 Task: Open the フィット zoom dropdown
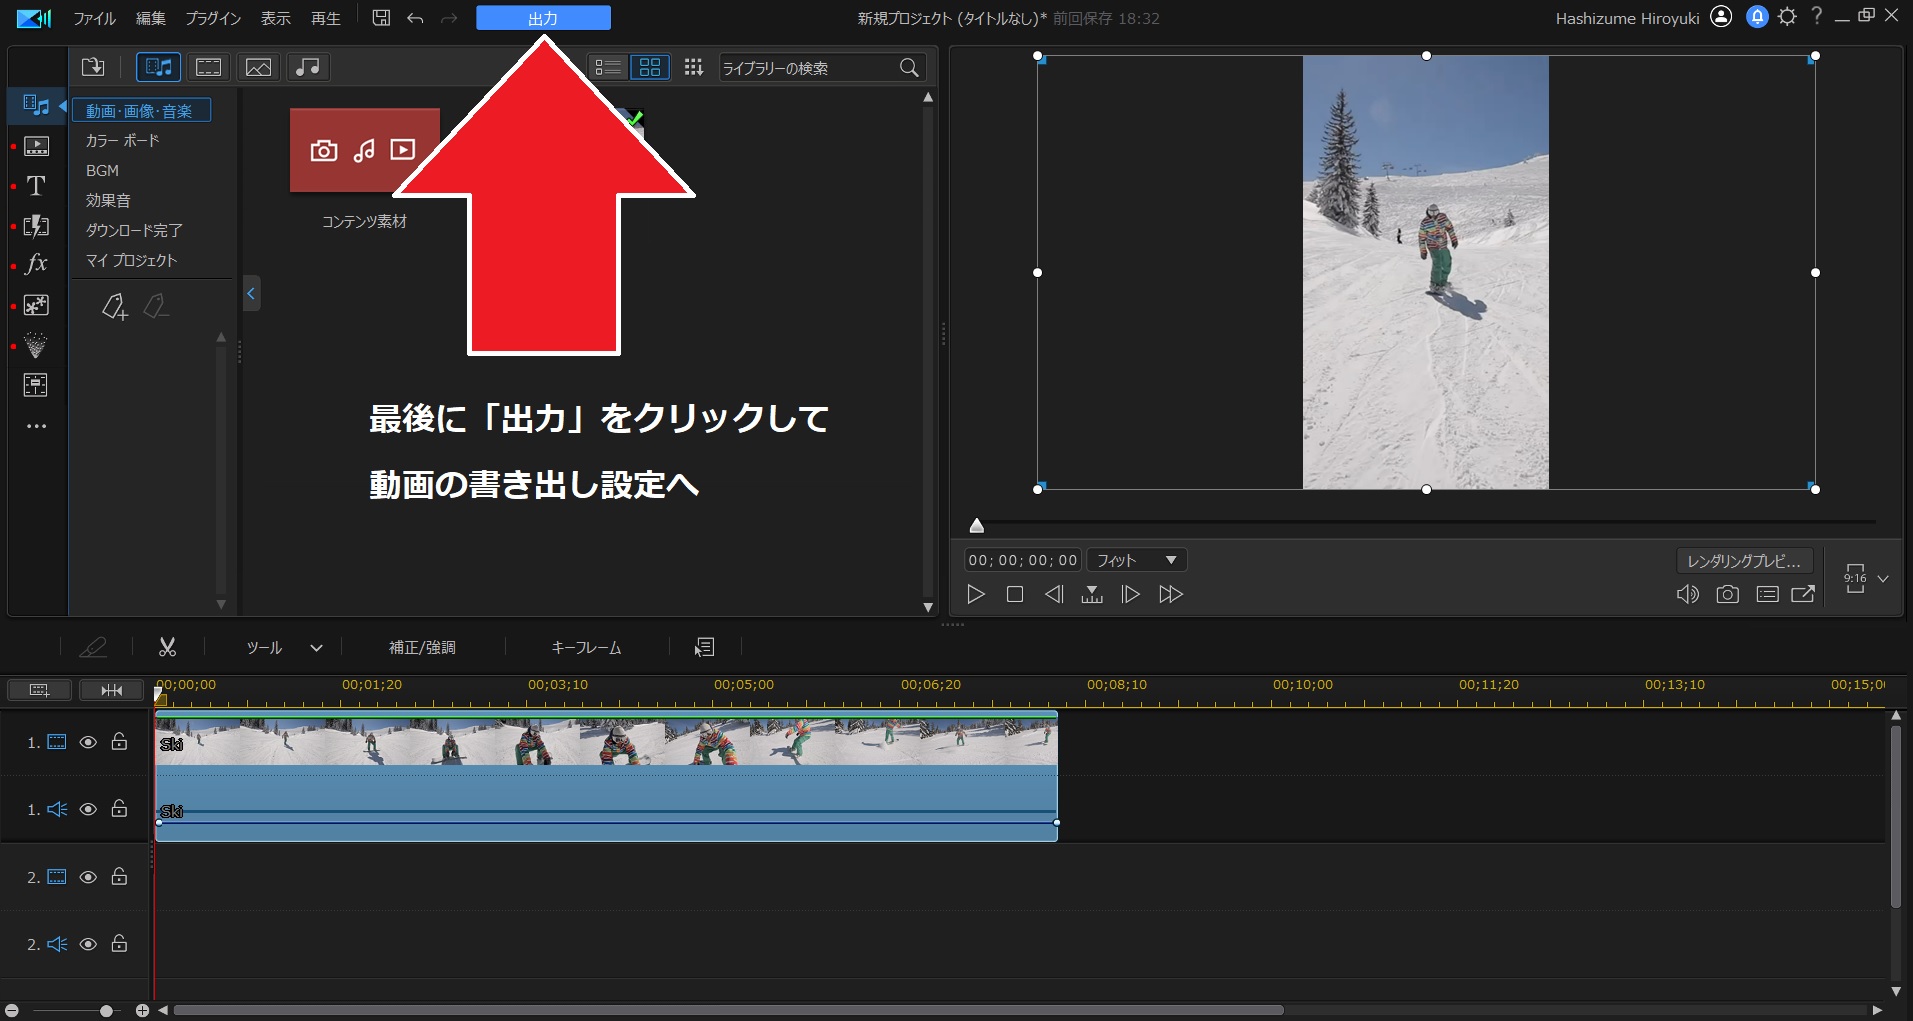(1137, 560)
